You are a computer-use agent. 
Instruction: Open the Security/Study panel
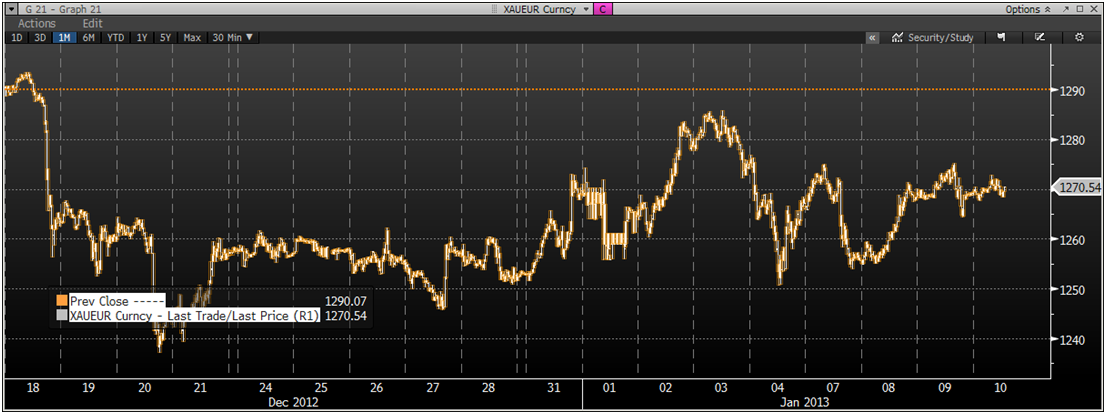[x=933, y=37]
